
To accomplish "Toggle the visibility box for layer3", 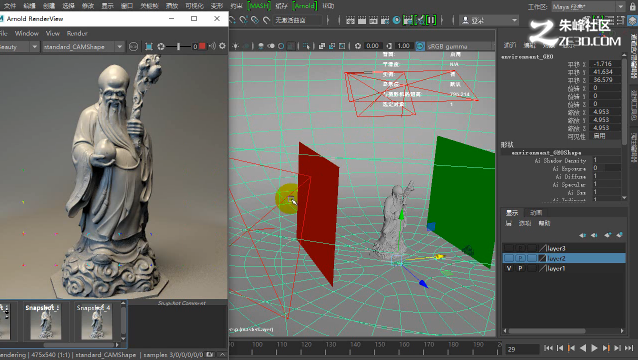I will [x=509, y=248].
